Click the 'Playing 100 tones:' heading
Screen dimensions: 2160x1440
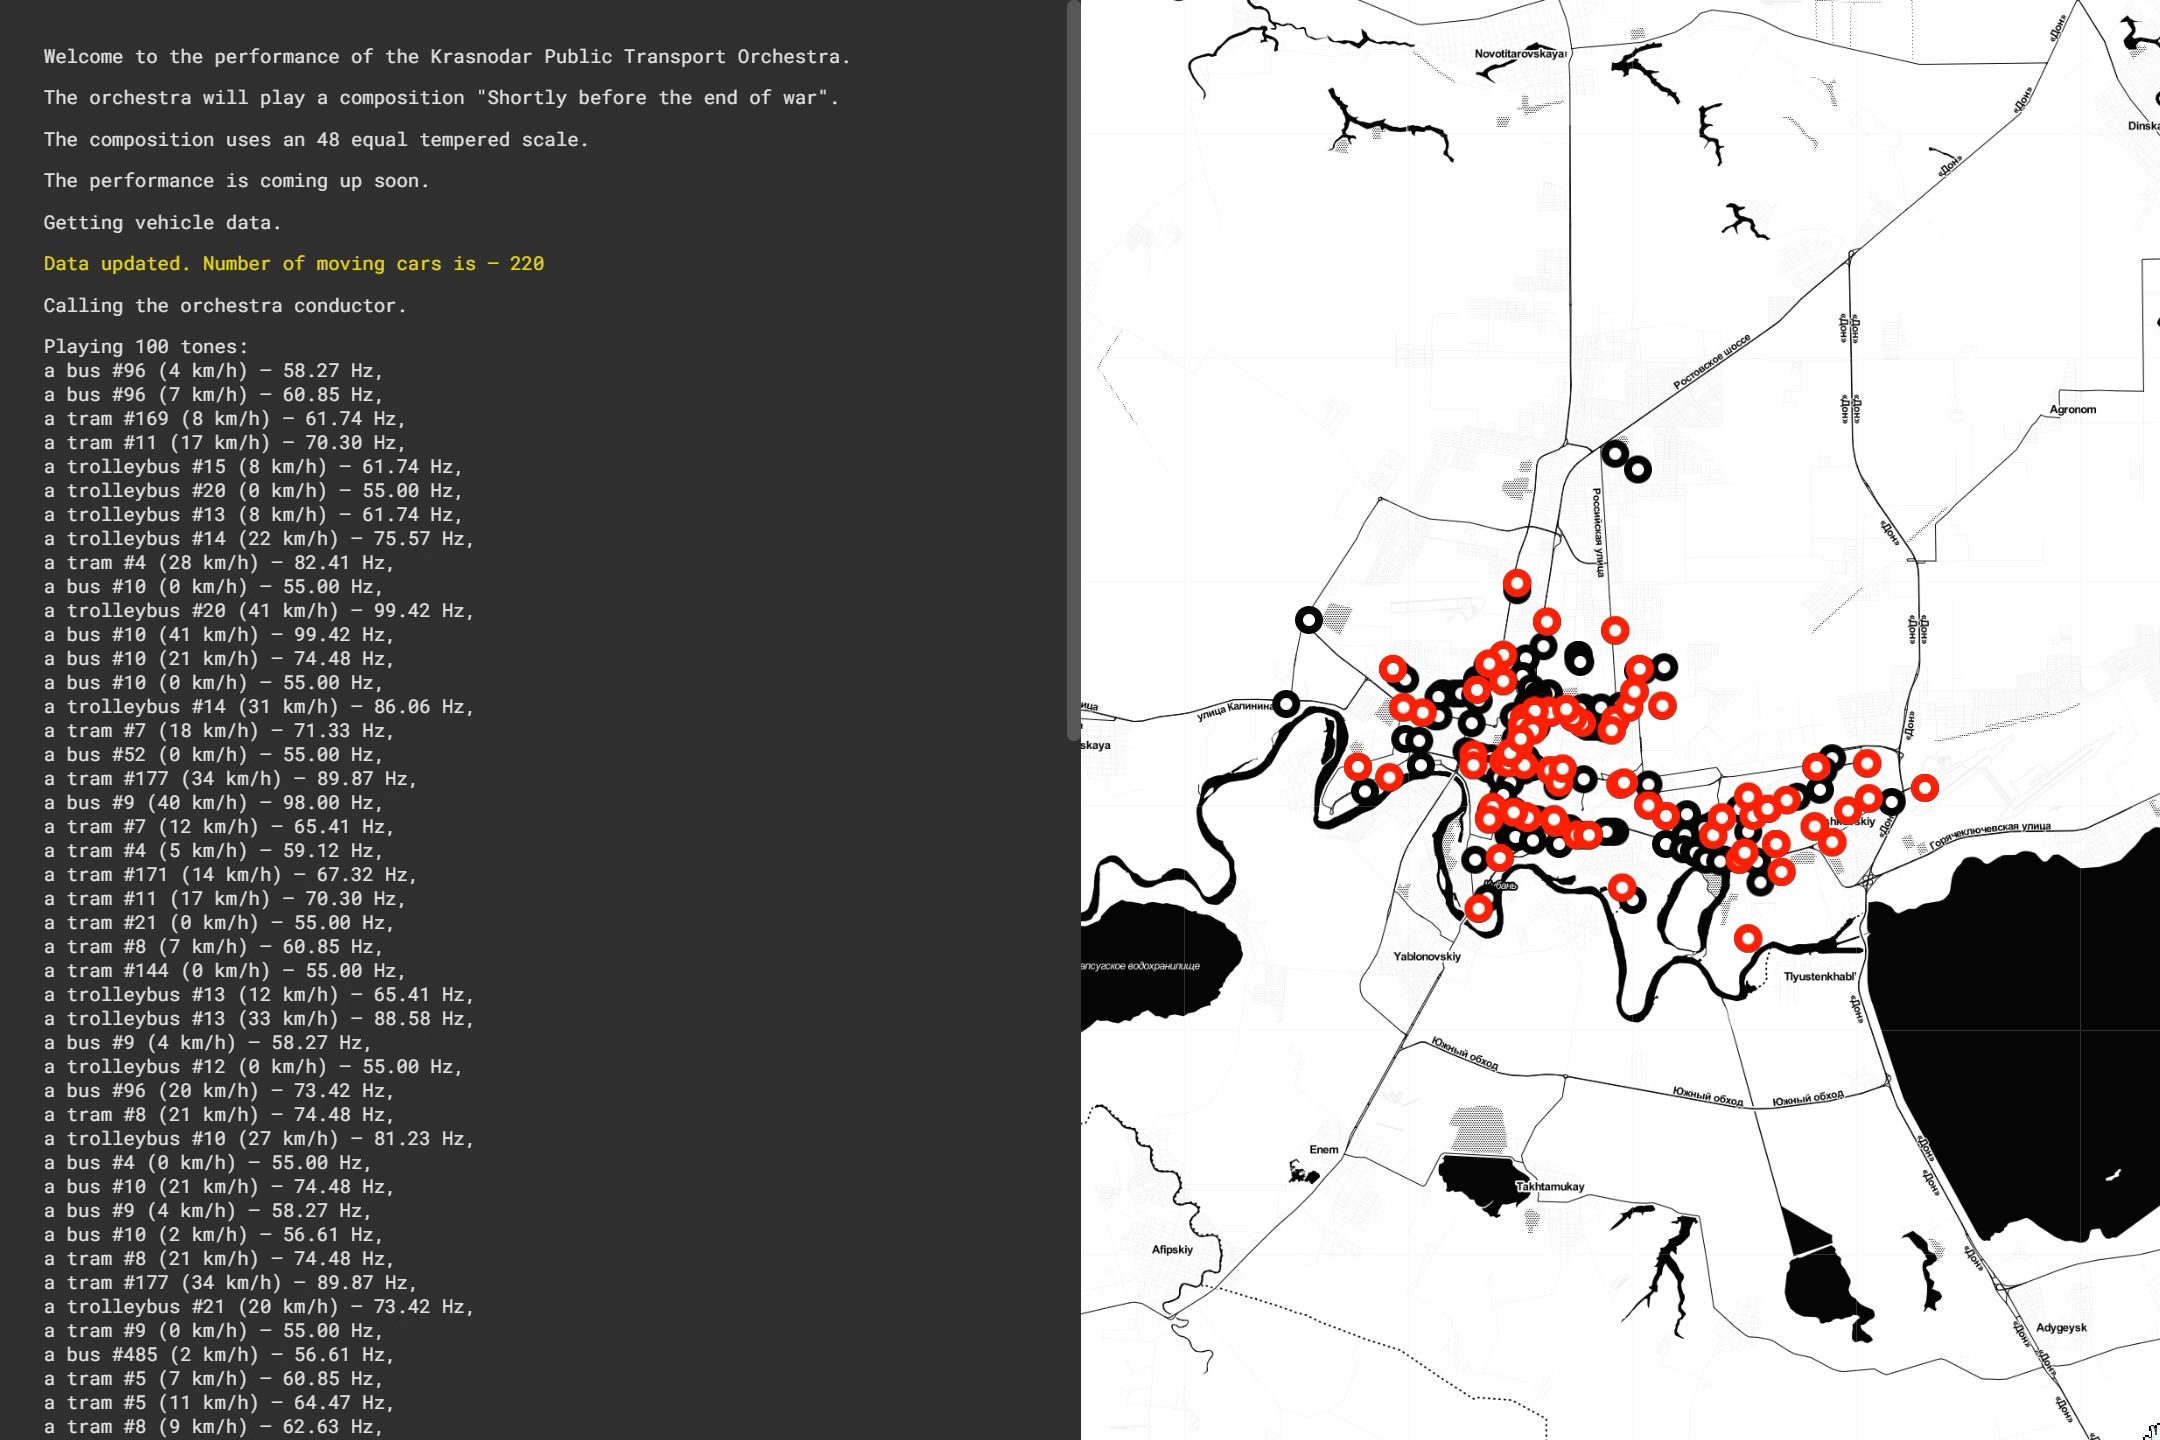(x=146, y=347)
